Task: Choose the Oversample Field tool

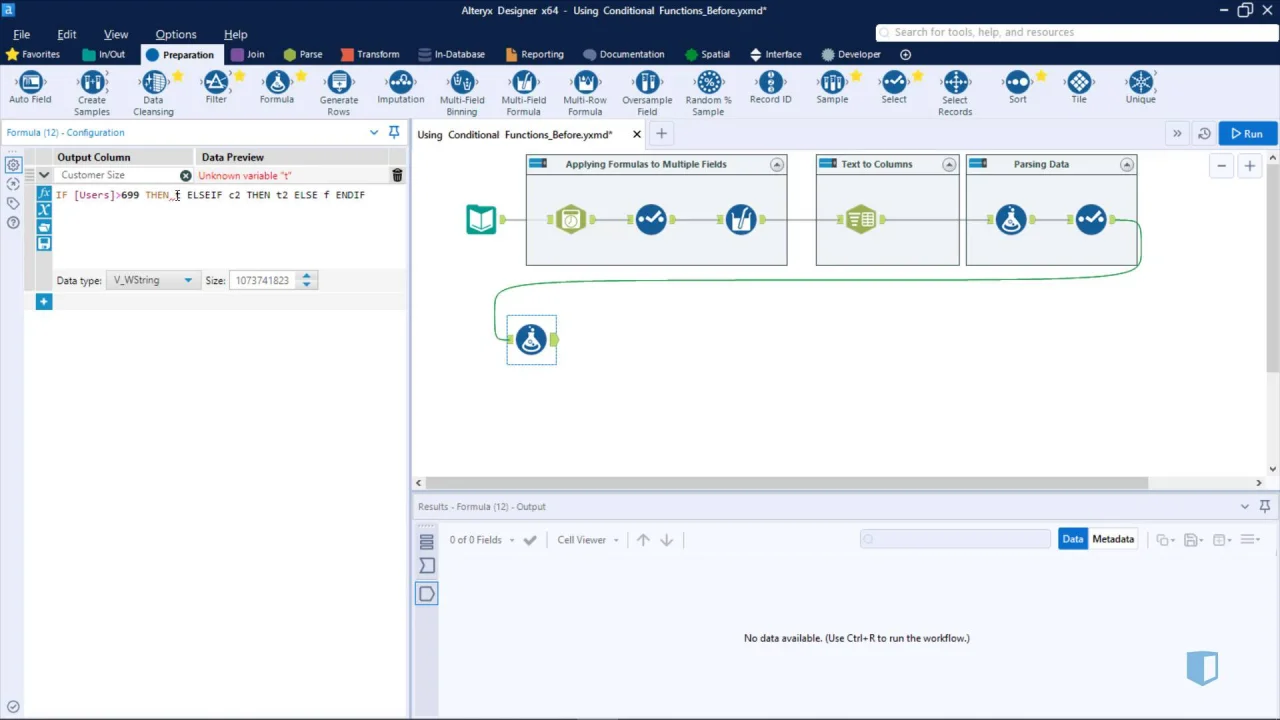Action: [x=647, y=94]
